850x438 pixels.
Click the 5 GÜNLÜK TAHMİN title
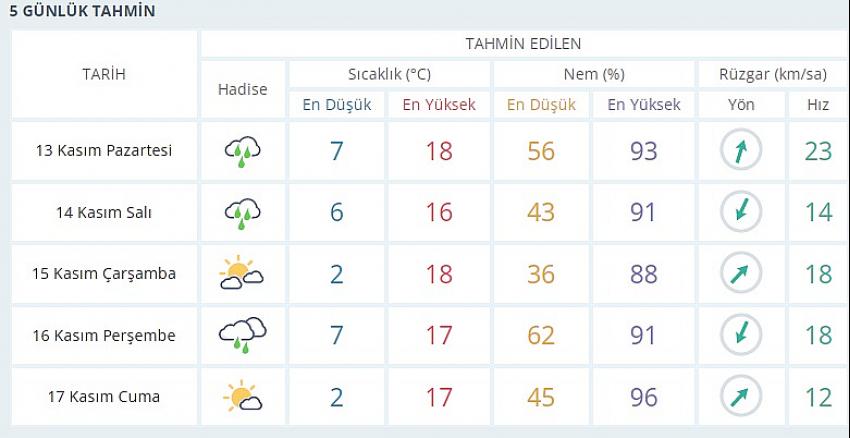tap(82, 11)
